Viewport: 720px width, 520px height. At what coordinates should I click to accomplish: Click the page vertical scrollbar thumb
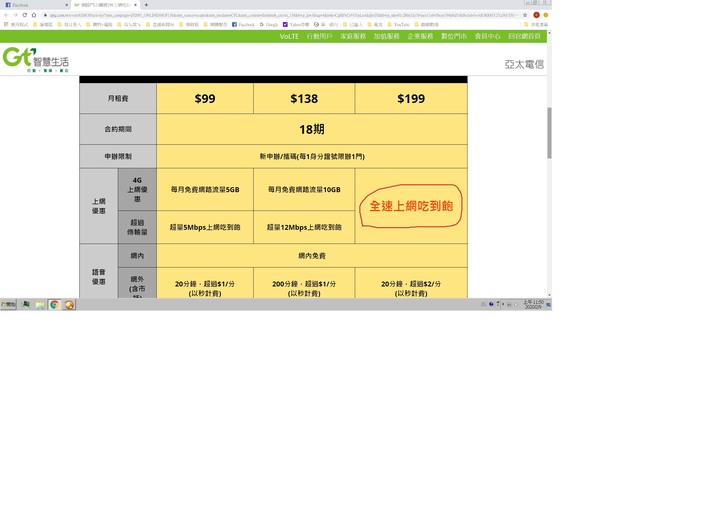[549, 133]
